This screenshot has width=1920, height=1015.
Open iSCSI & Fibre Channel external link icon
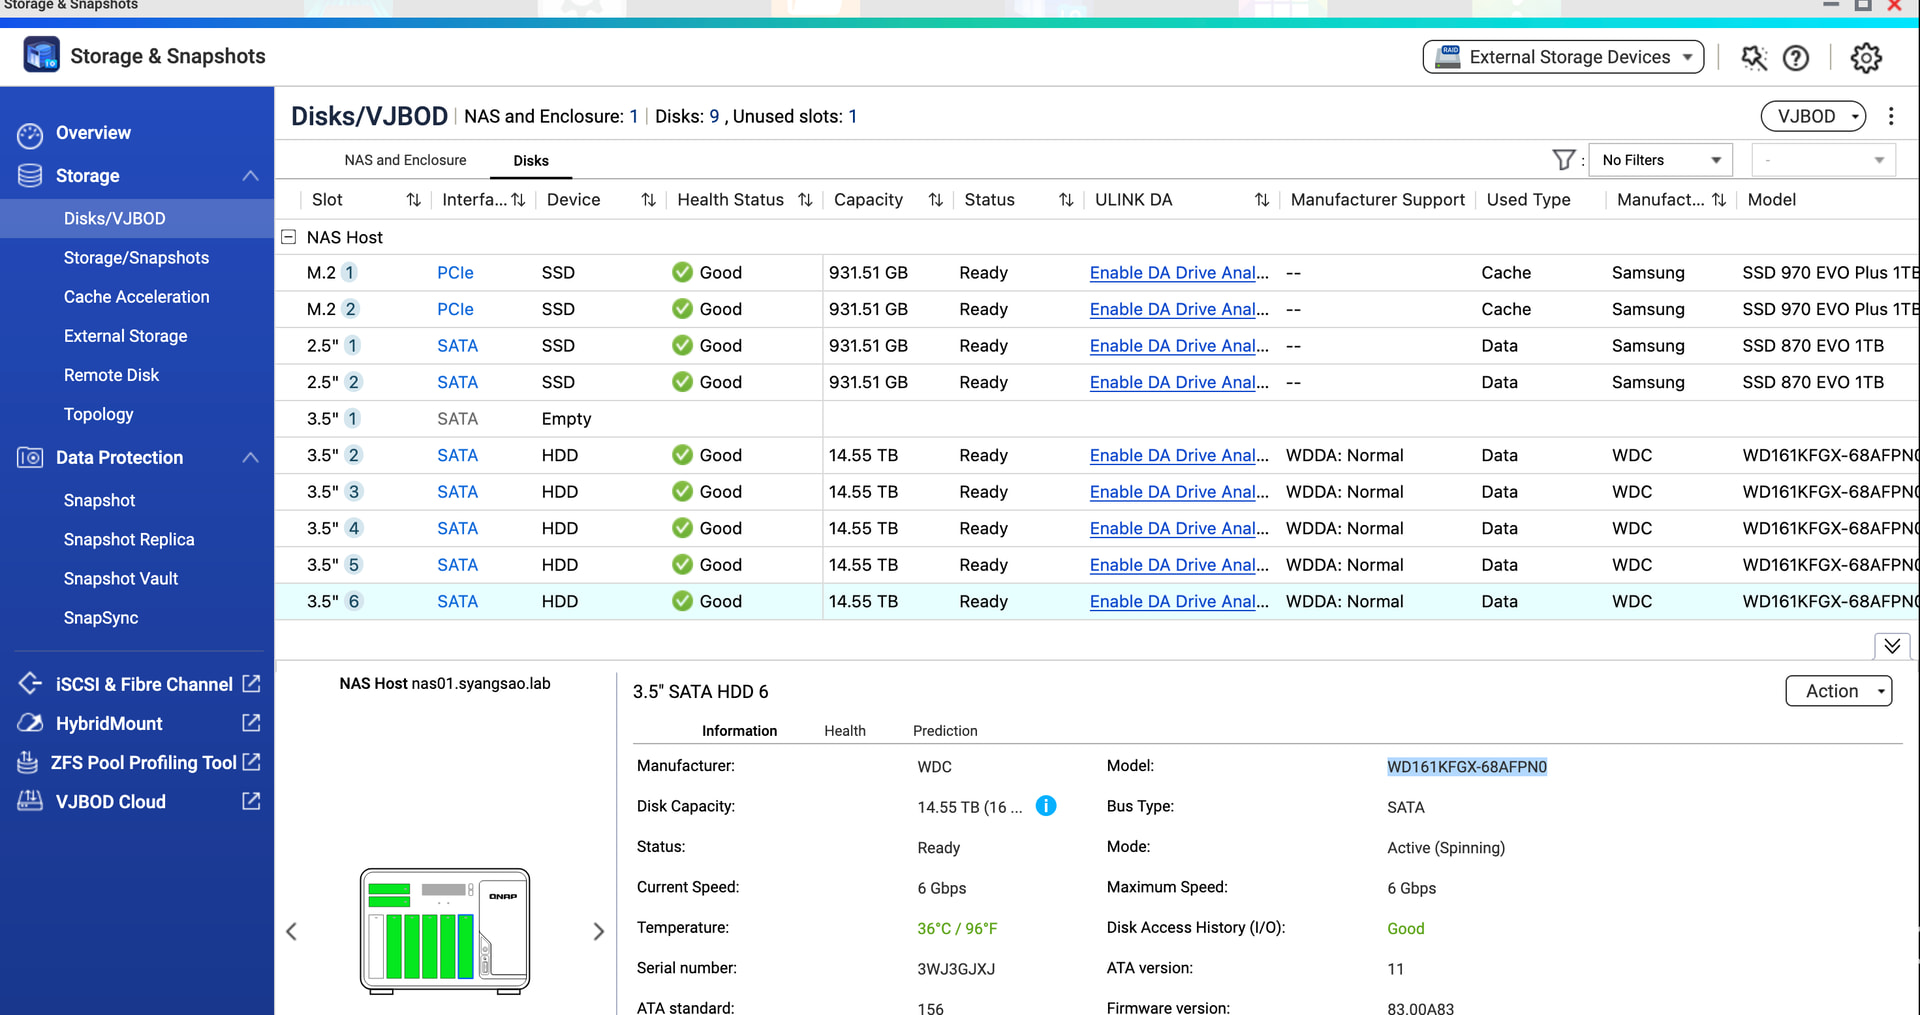coord(251,684)
